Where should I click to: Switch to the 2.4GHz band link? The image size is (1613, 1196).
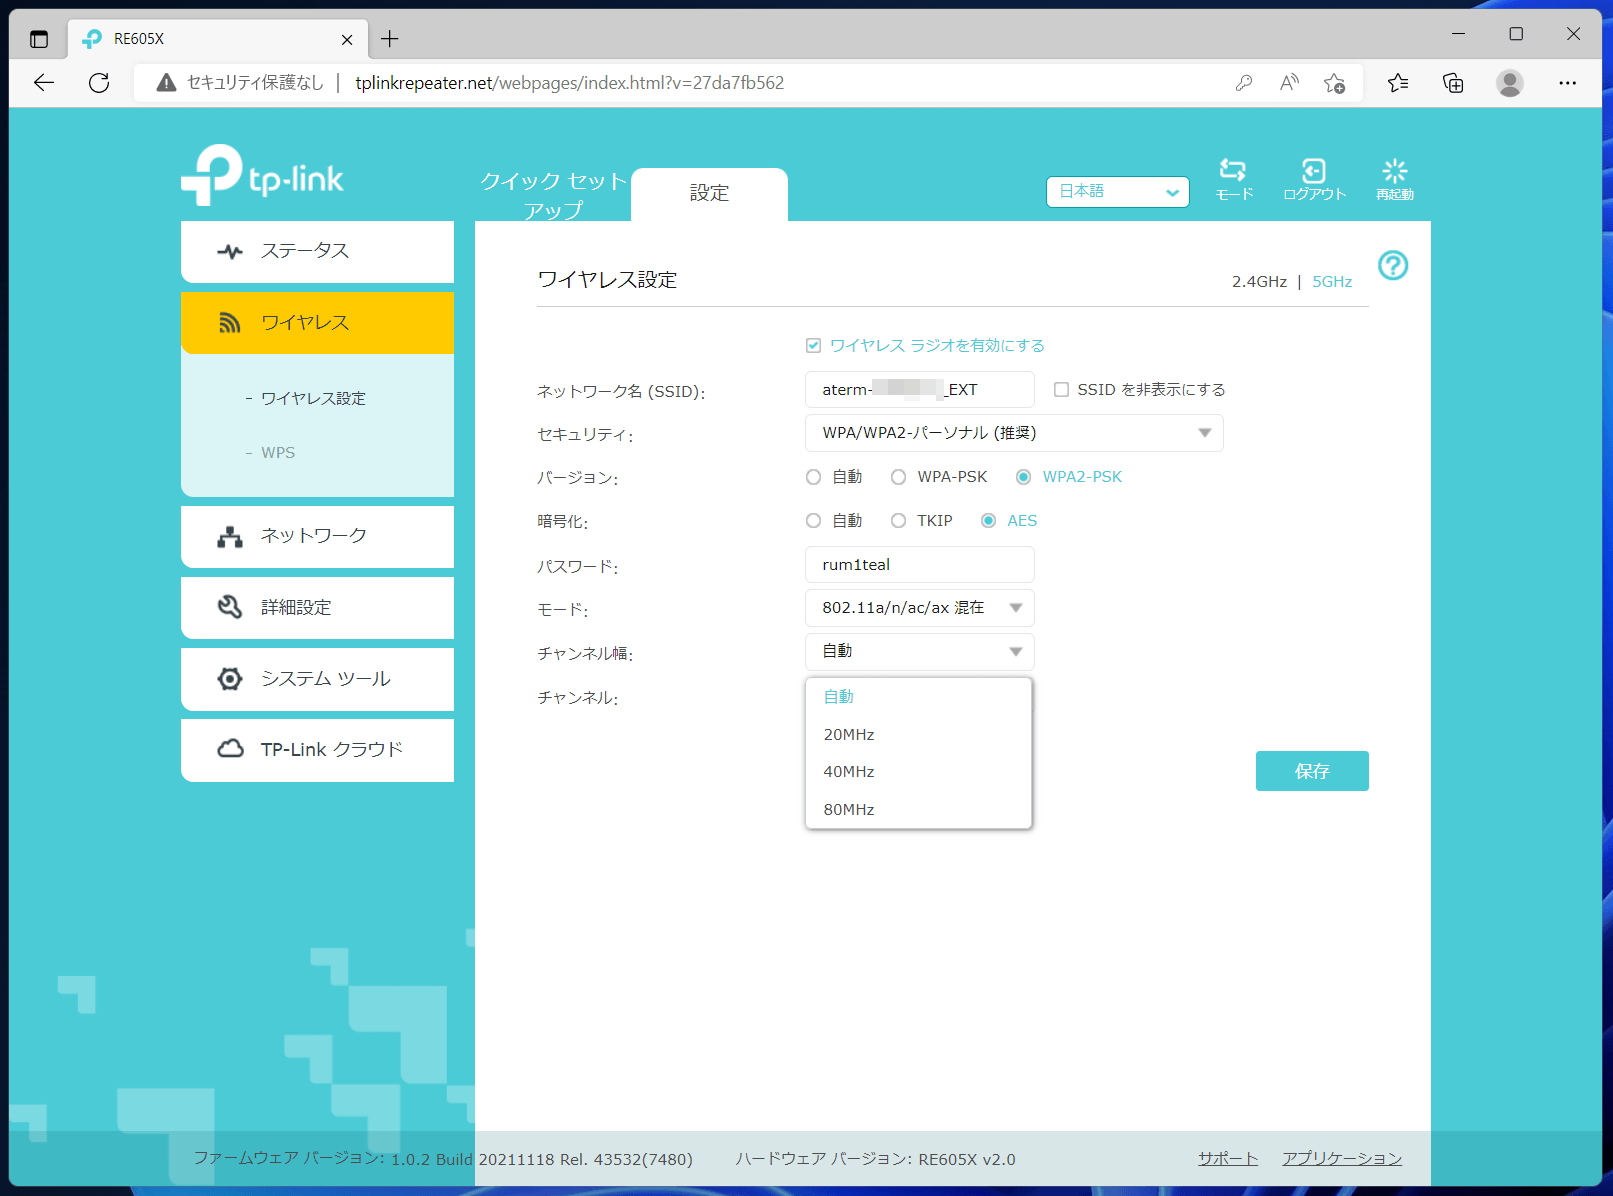(x=1259, y=282)
